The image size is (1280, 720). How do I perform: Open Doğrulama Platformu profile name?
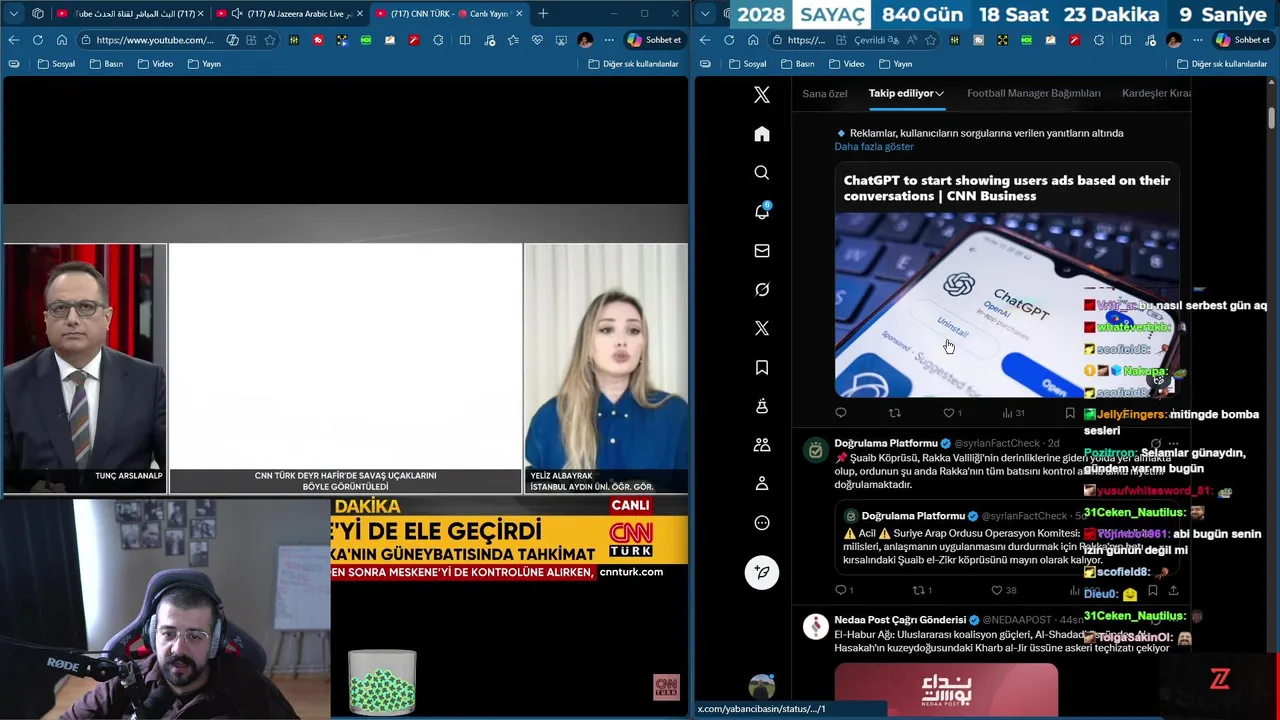(886, 443)
